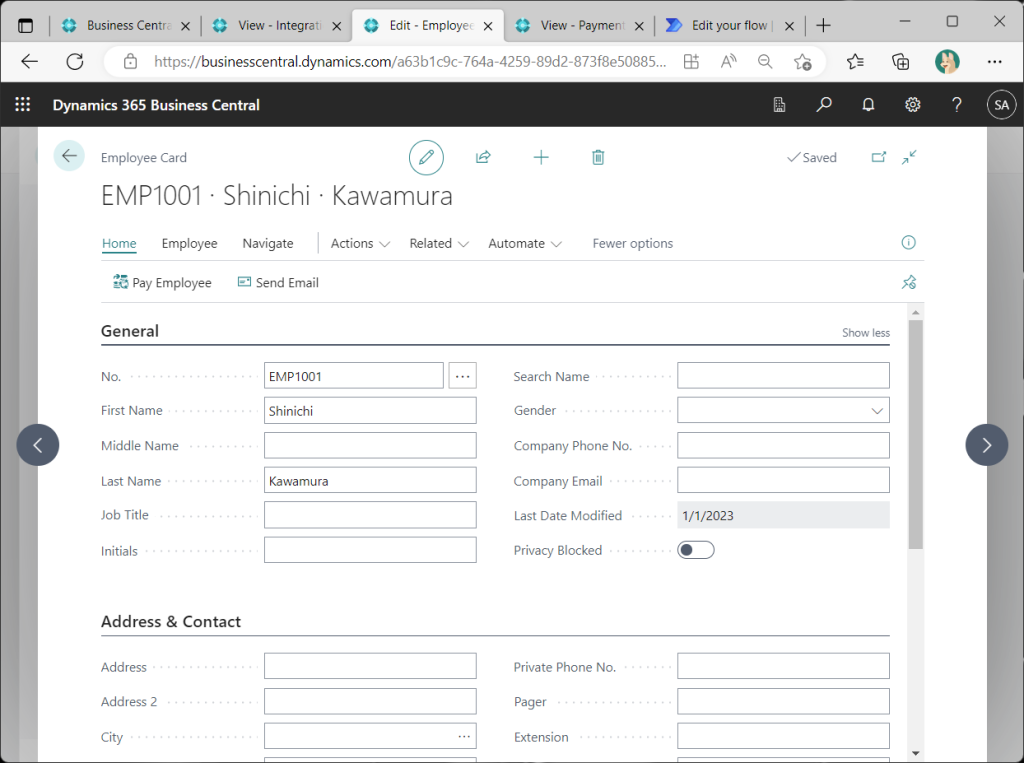The image size is (1024, 763).
Task: Open the City lookup ellipsis
Action: pyautogui.click(x=464, y=736)
